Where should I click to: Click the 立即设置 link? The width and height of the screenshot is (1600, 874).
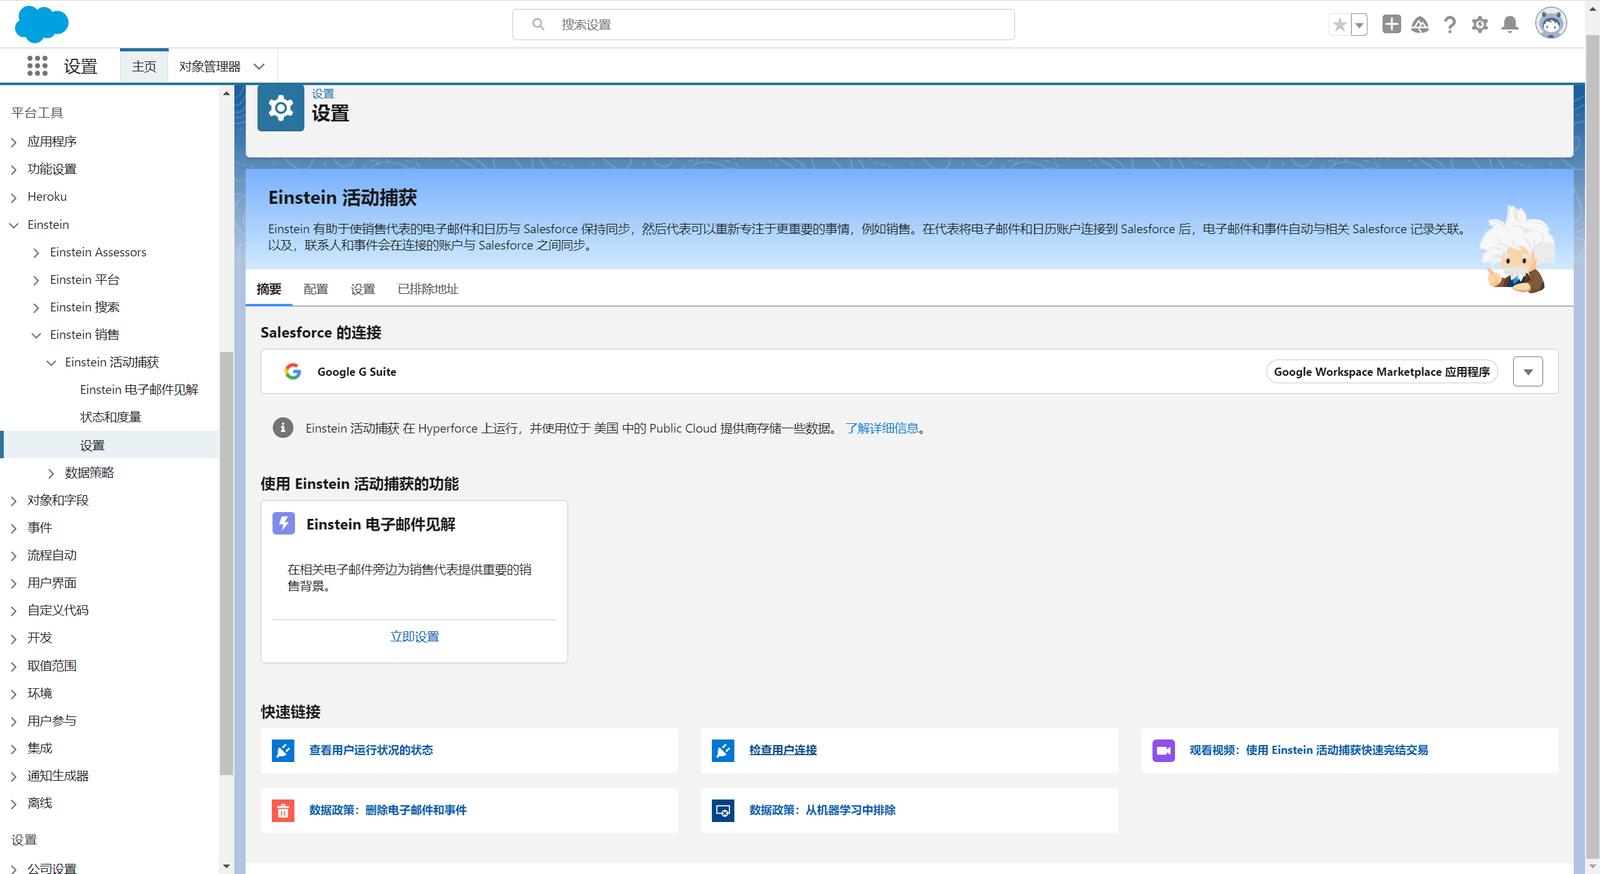(414, 637)
